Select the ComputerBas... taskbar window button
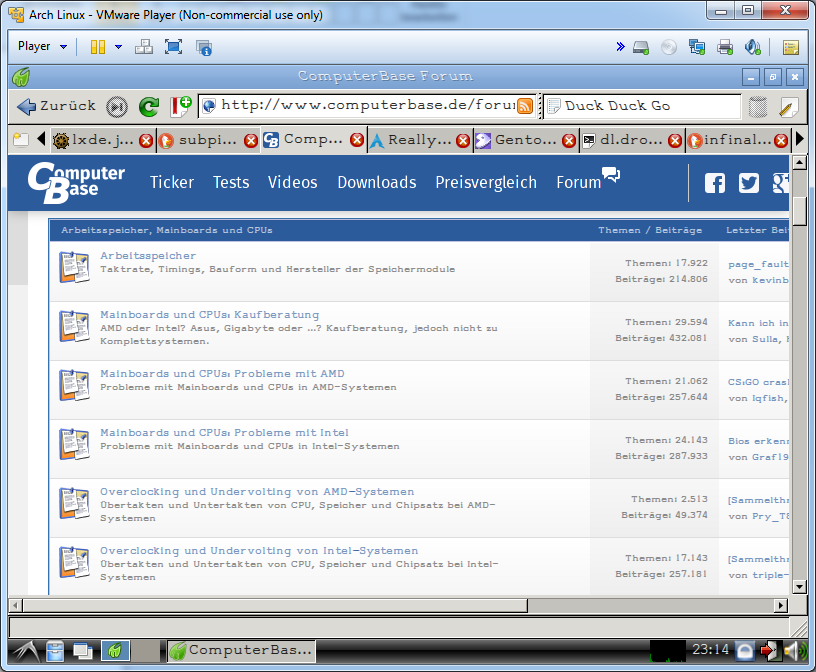Viewport: 816px width, 672px height. [241, 650]
